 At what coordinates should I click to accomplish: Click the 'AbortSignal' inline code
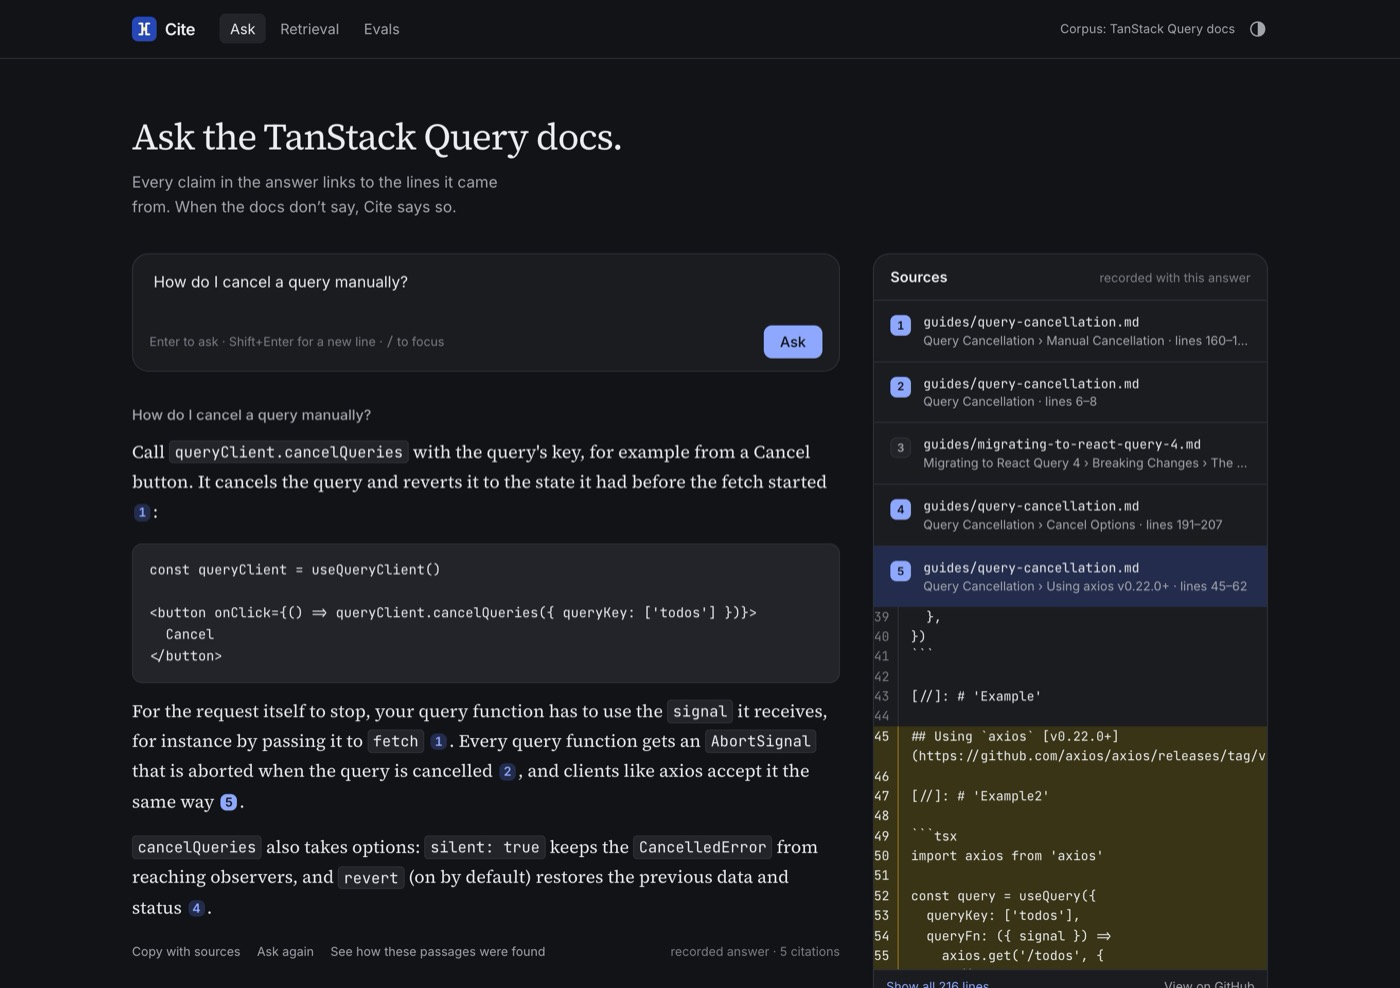[x=760, y=741]
